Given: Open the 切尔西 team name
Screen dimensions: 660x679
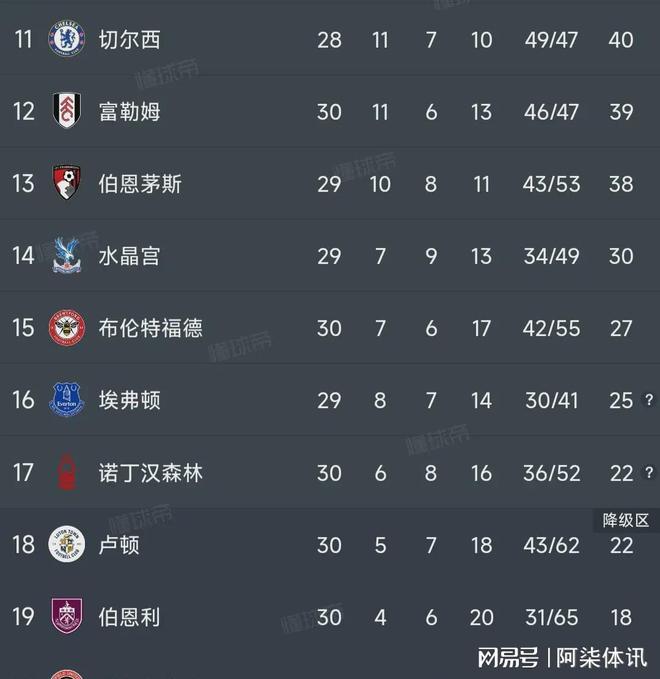Looking at the screenshot, I should point(129,40).
